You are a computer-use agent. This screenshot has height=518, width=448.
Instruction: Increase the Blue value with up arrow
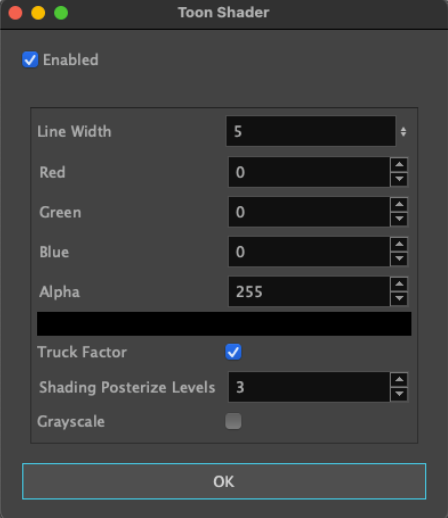coord(399,244)
